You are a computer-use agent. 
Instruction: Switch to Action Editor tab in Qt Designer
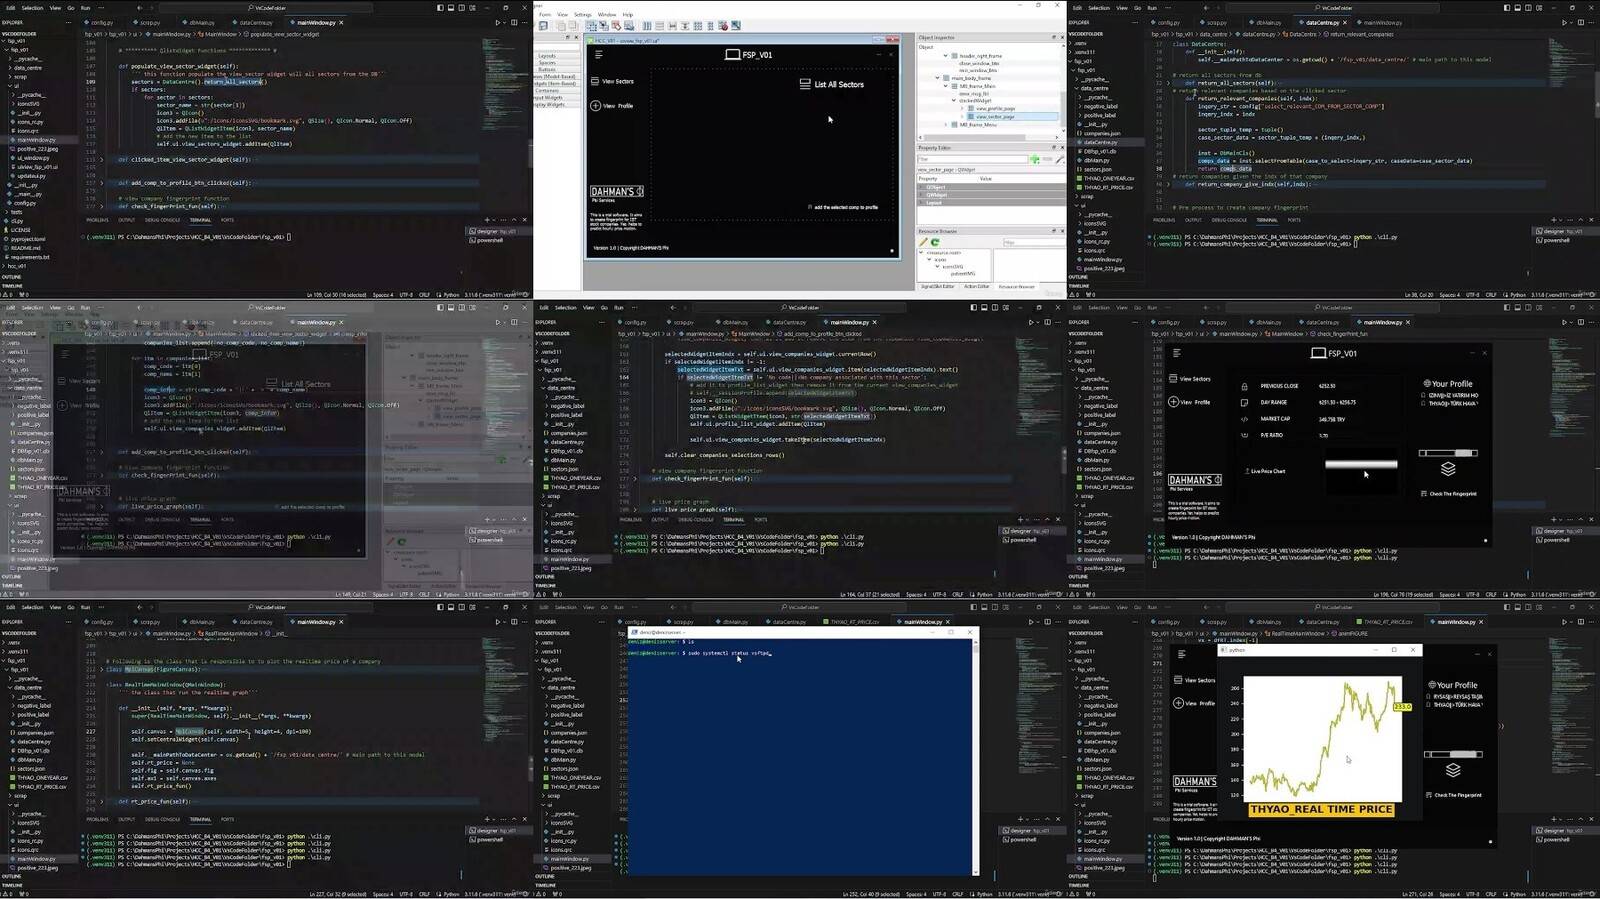(x=976, y=287)
